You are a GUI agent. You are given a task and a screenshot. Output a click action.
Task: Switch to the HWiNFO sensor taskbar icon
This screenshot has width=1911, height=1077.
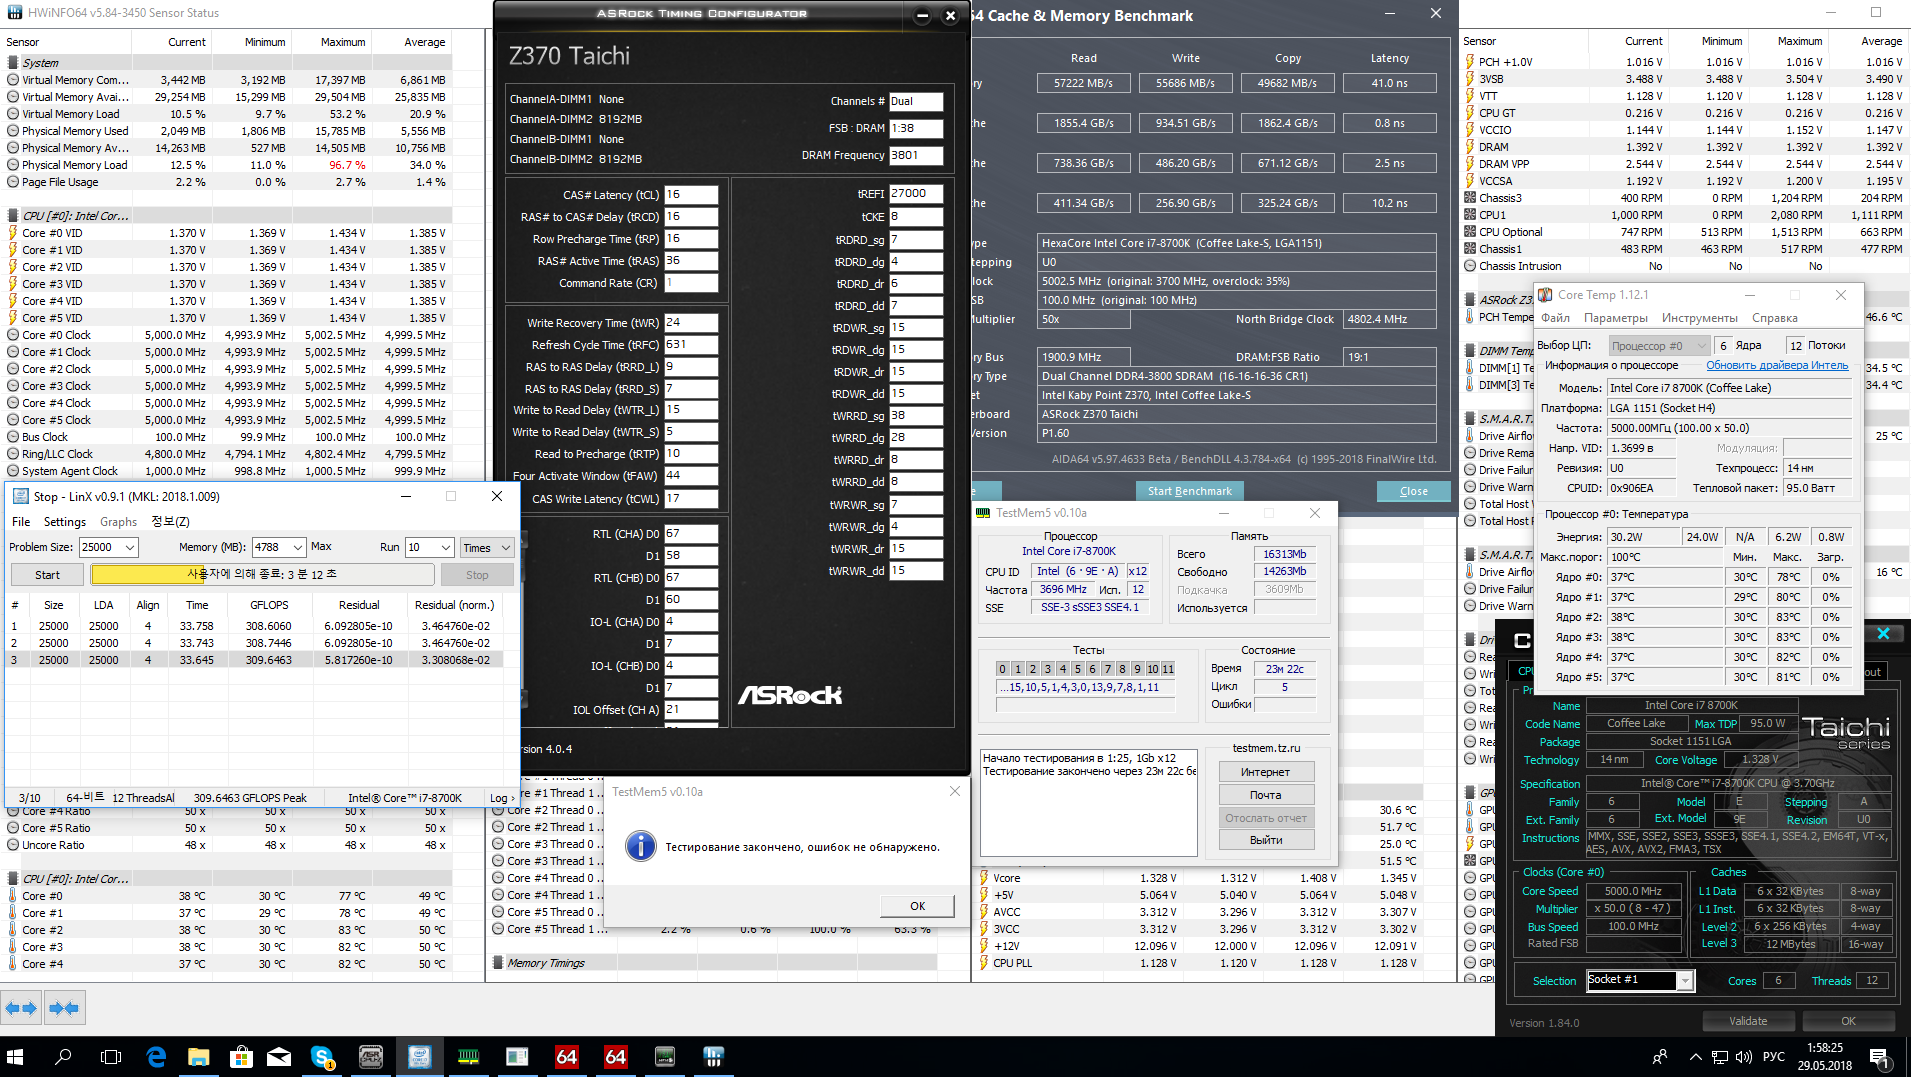tap(713, 1057)
